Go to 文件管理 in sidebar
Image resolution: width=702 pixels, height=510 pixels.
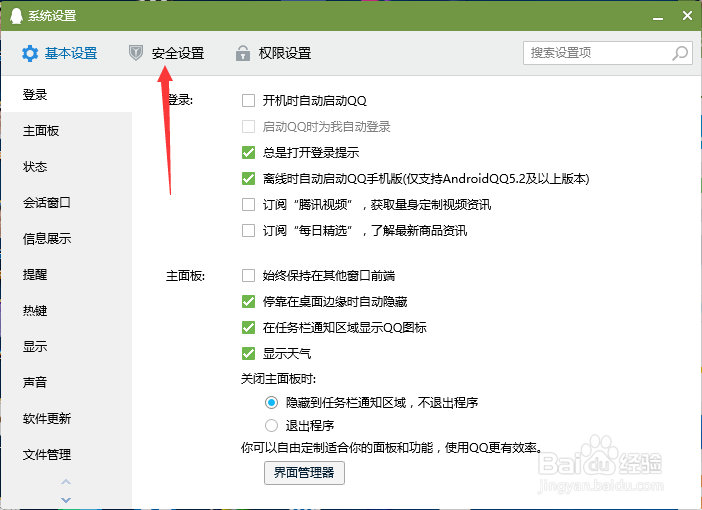pyautogui.click(x=66, y=454)
